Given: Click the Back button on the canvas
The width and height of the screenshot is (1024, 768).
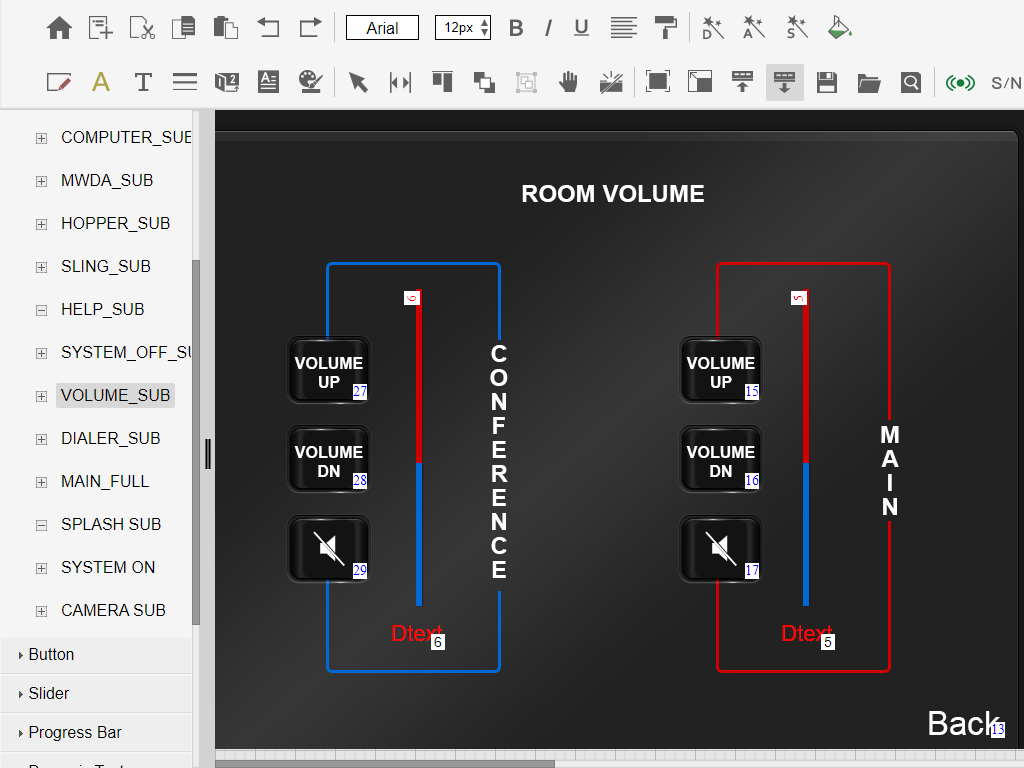Looking at the screenshot, I should 960,723.
